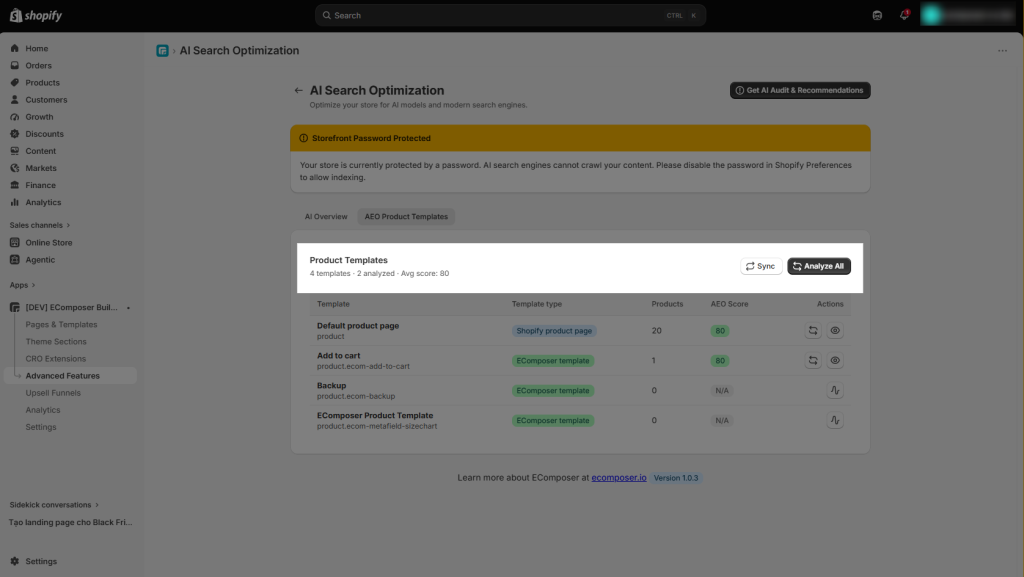Screen dimensions: 1024x577
Task: Click Shopify product page badge
Action: [x=554, y=331]
